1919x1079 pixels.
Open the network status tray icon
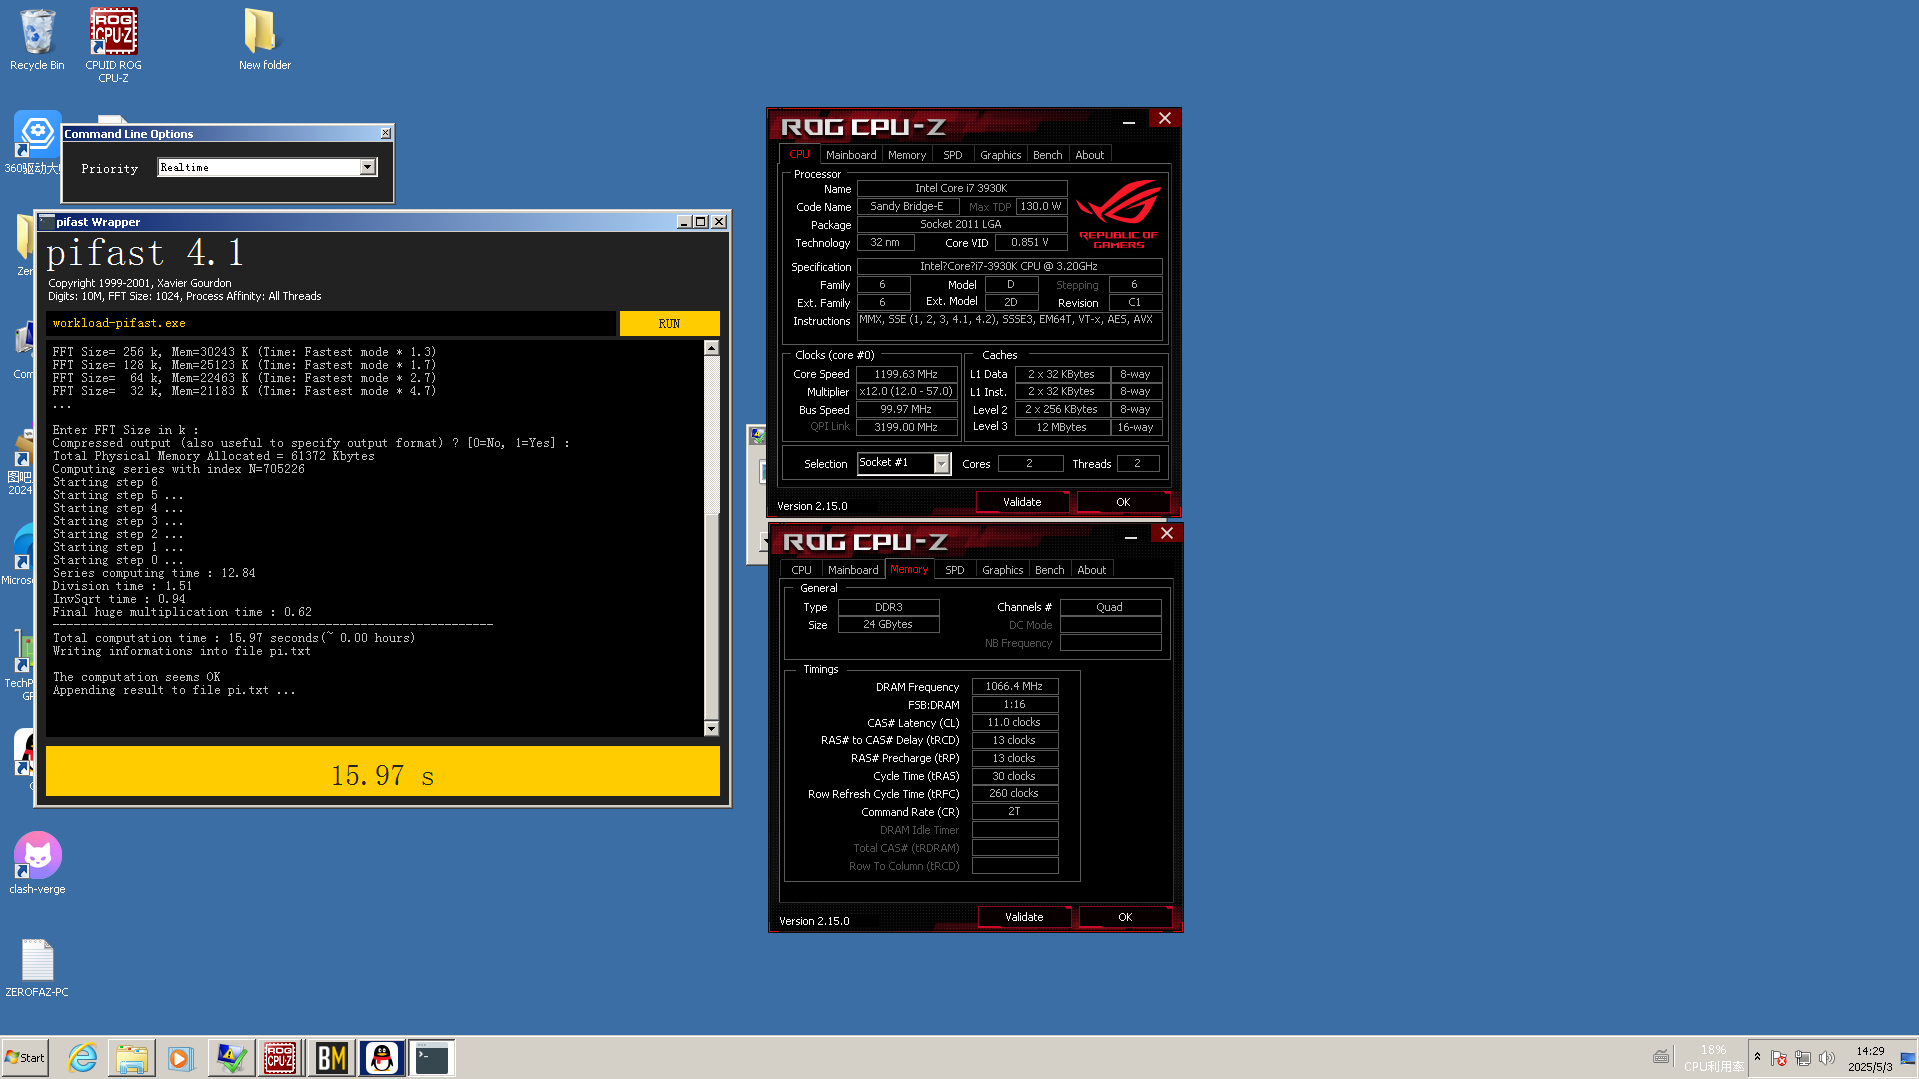[x=1803, y=1058]
